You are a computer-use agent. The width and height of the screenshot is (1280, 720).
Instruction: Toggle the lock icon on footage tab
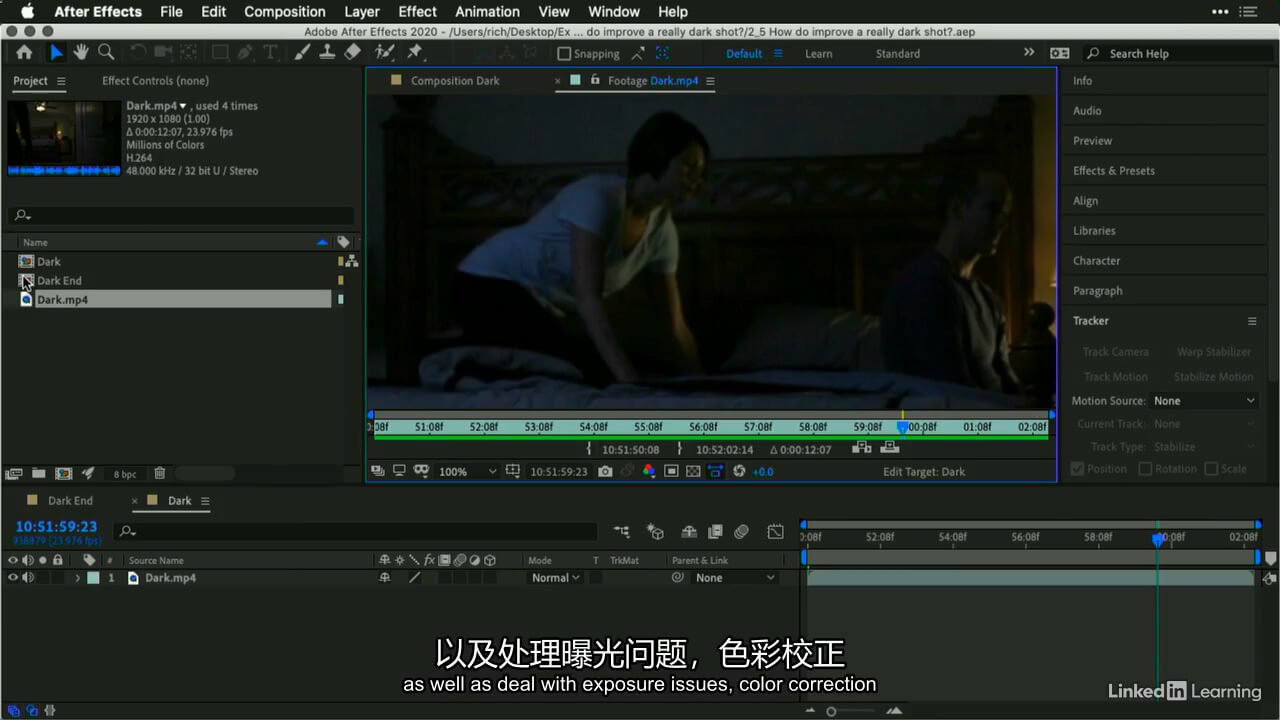click(595, 80)
